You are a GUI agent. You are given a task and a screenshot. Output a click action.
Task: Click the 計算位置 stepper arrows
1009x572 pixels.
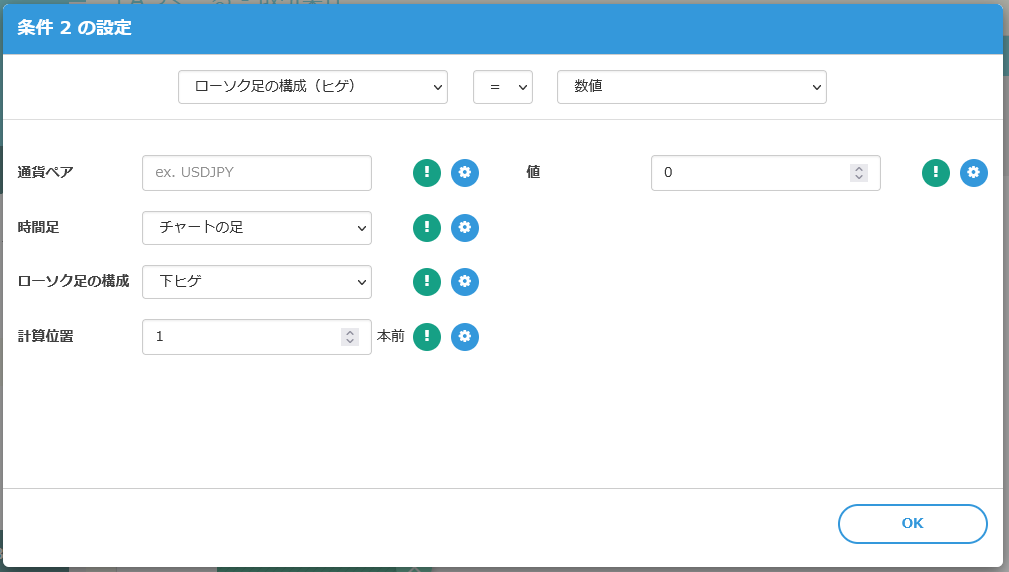coord(350,337)
